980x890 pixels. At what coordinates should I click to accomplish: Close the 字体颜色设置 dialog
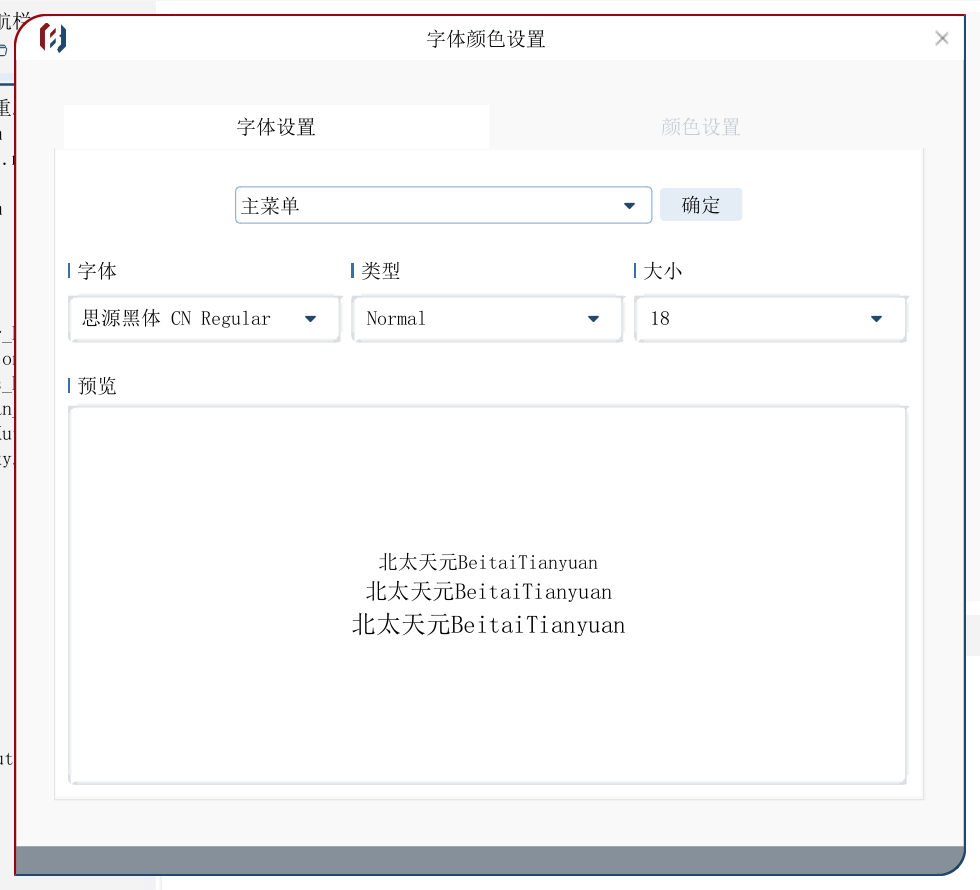coord(941,38)
